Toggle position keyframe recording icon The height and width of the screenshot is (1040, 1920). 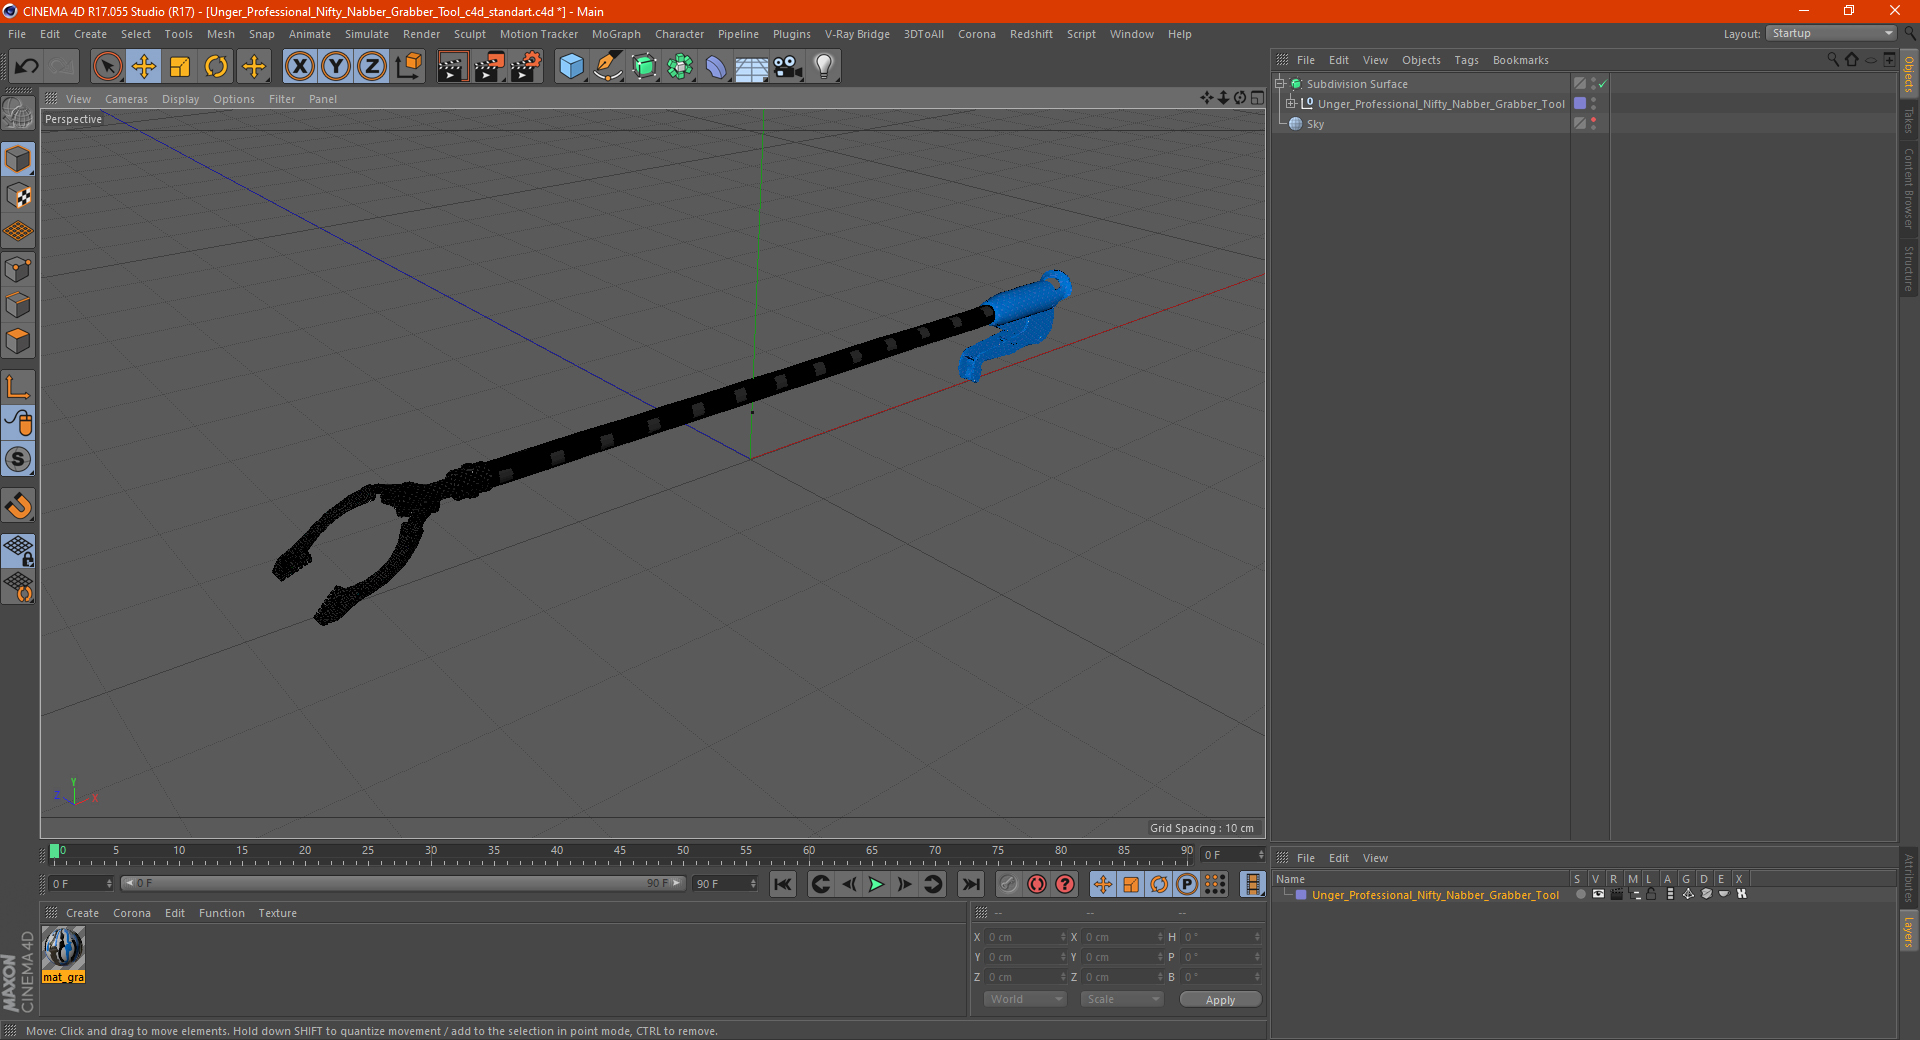pos(1102,884)
